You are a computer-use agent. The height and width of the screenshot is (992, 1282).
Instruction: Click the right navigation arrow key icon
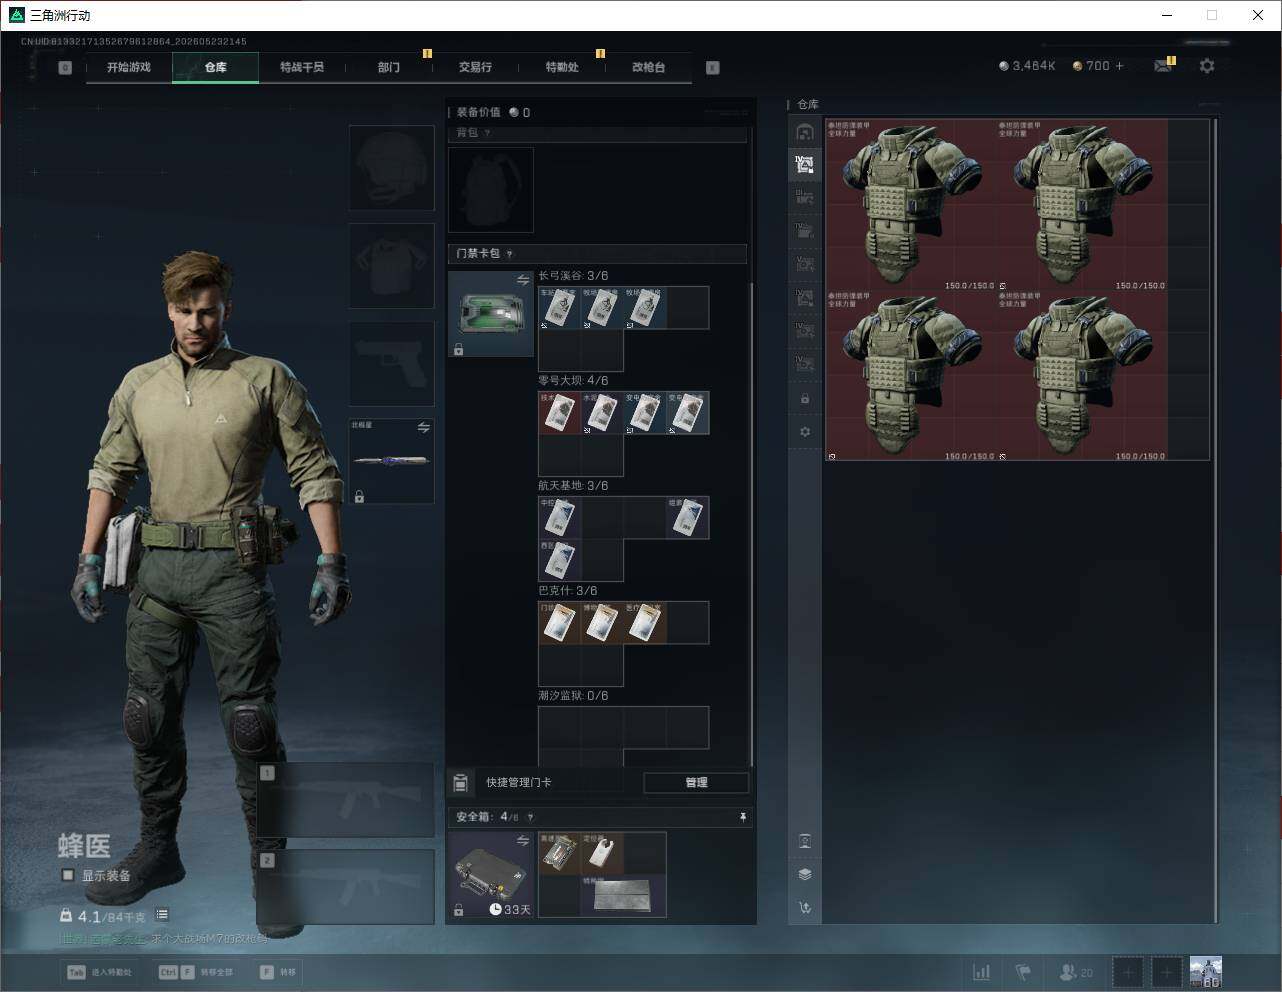(713, 68)
